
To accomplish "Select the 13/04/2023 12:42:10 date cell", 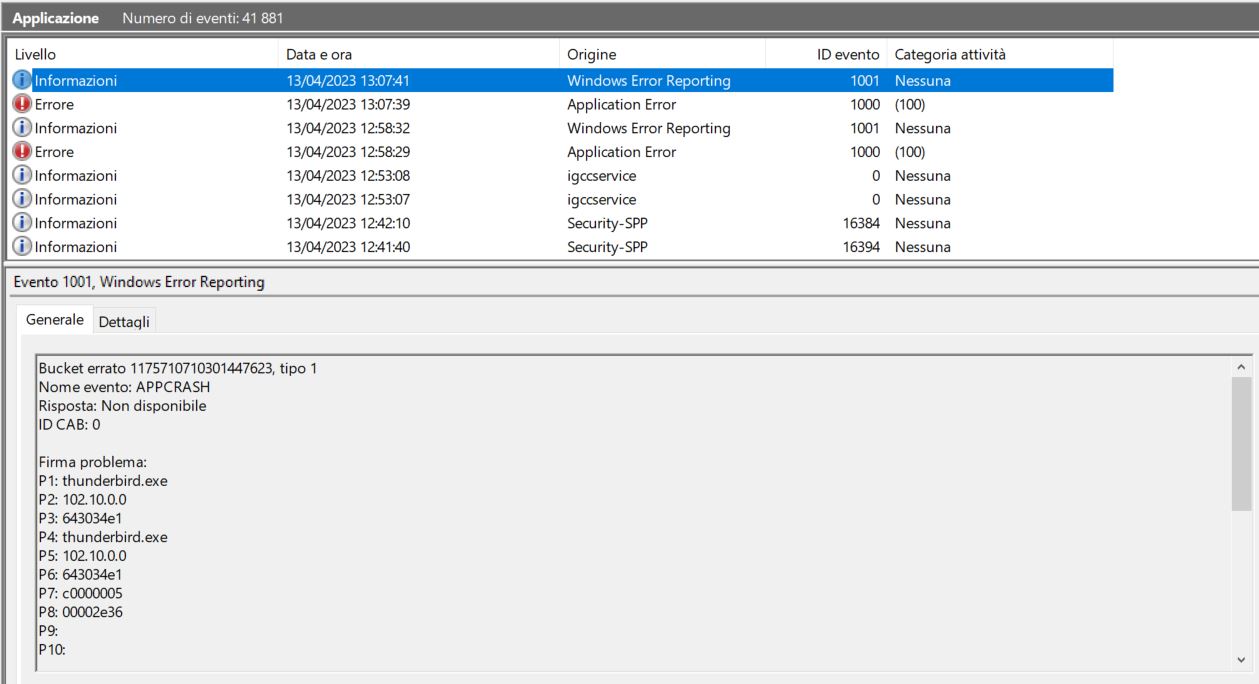I will pos(347,223).
